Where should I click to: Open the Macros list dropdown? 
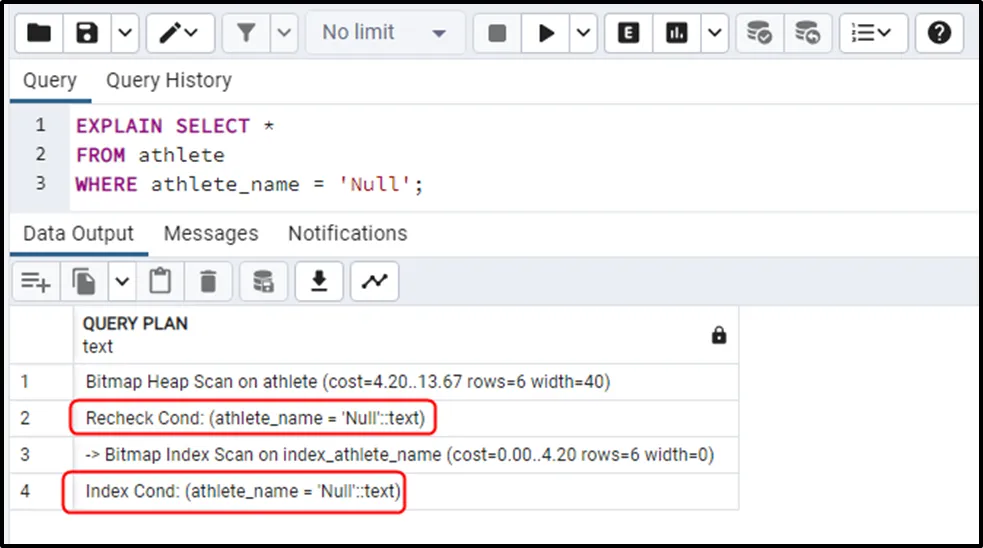(x=872, y=33)
